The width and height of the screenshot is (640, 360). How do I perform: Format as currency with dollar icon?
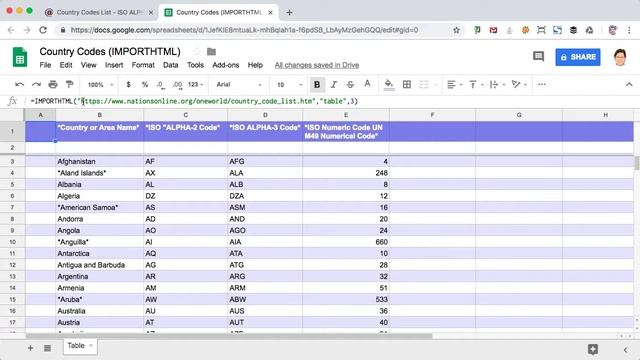[128, 84]
